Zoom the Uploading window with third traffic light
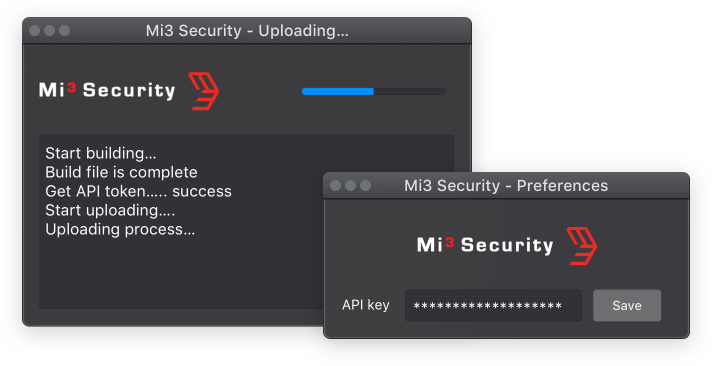 coord(64,30)
